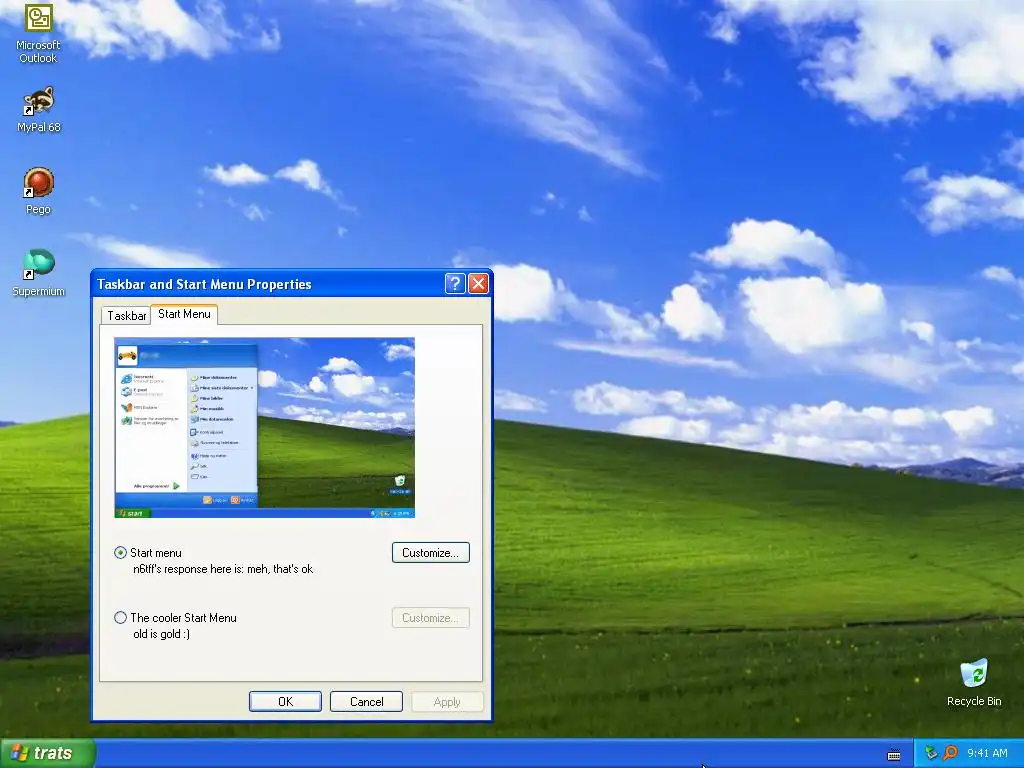The image size is (1024, 768).
Task: Click the help question mark button in the dialog title bar
Action: [x=455, y=283]
